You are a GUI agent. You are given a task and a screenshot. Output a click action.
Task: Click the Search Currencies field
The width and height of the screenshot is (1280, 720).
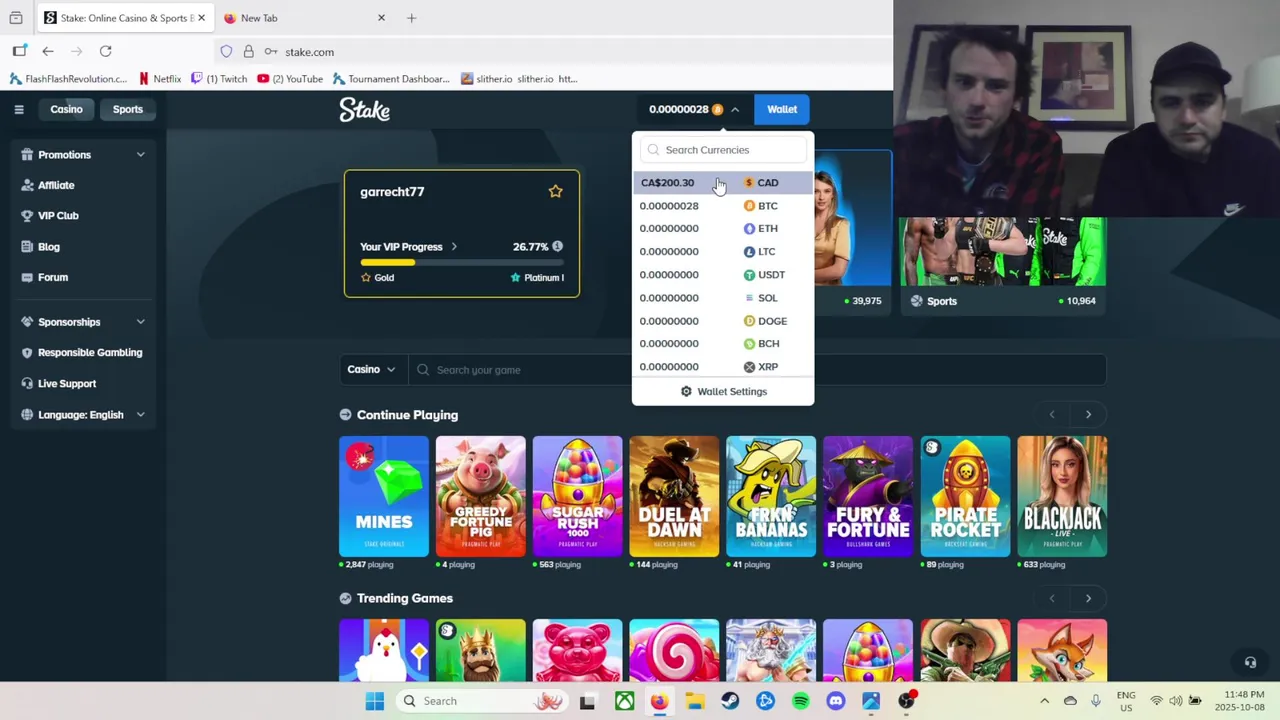(723, 150)
